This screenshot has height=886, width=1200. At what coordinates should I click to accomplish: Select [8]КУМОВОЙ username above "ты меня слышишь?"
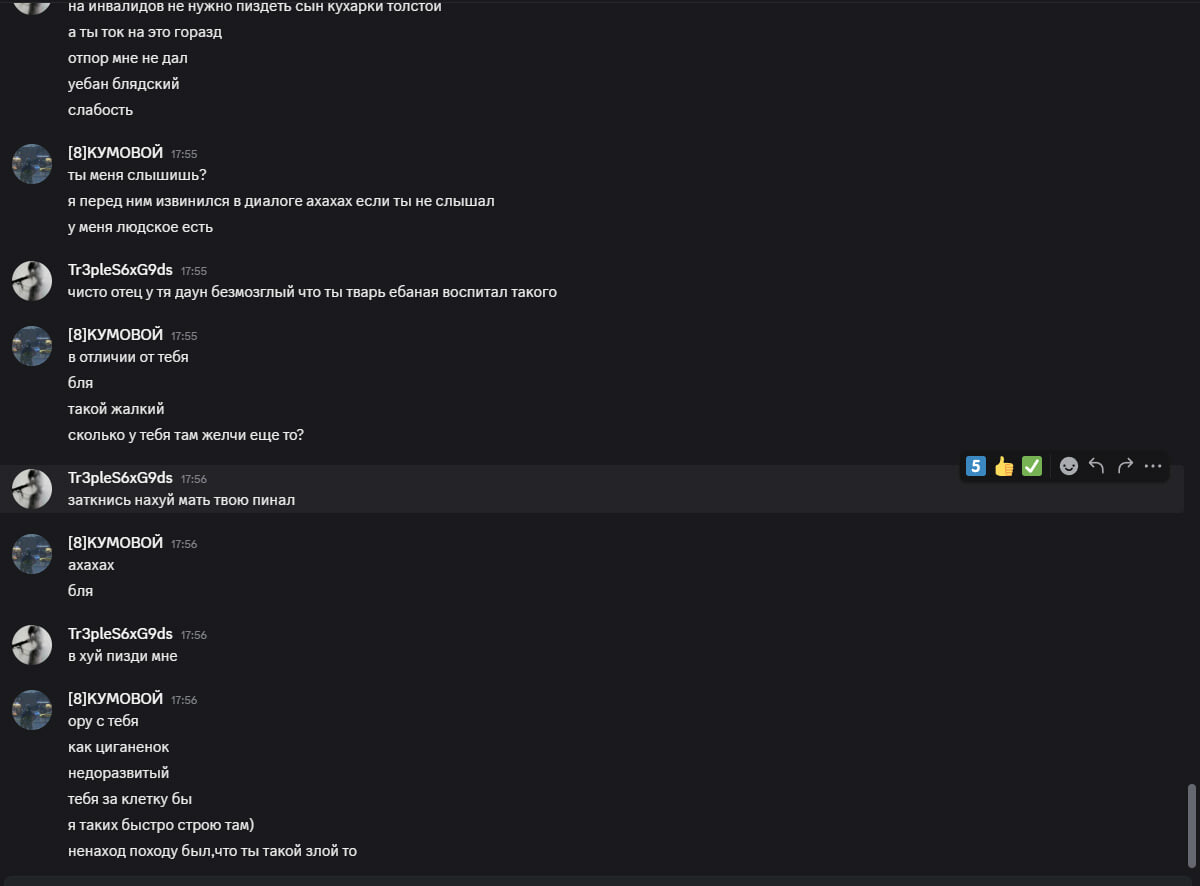[x=115, y=153]
